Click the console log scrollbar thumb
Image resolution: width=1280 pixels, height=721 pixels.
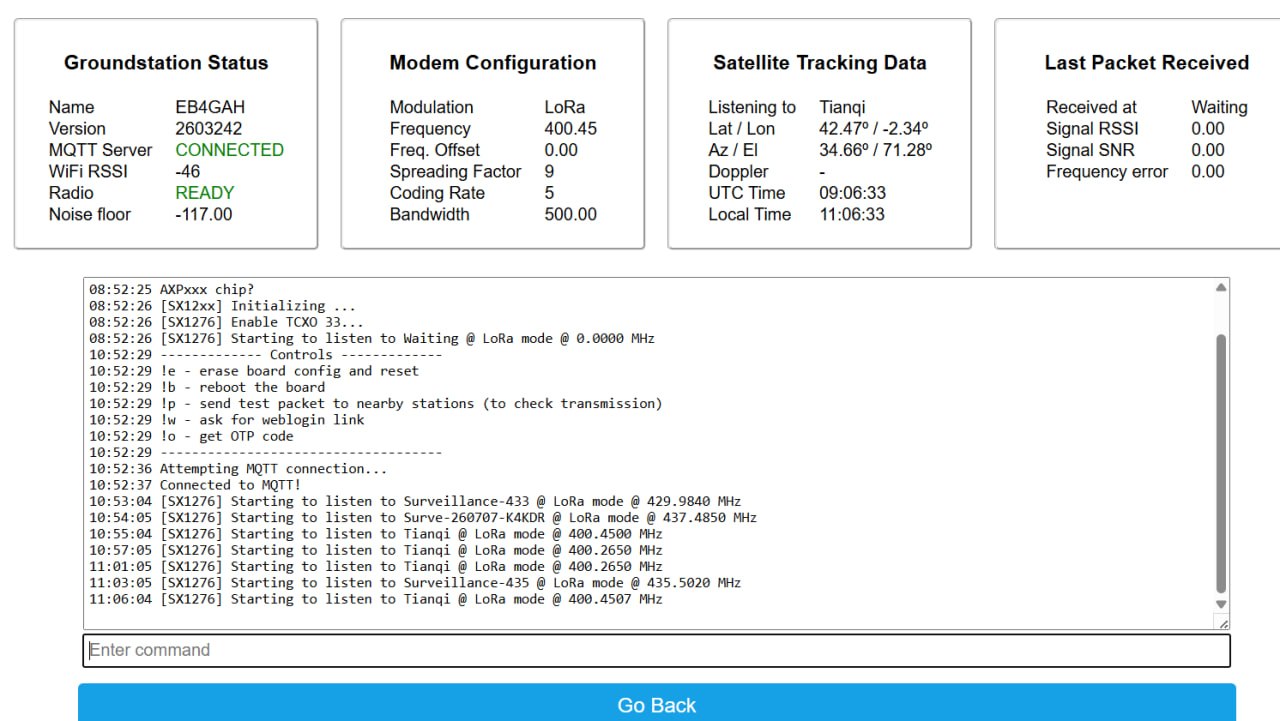[x=1221, y=464]
